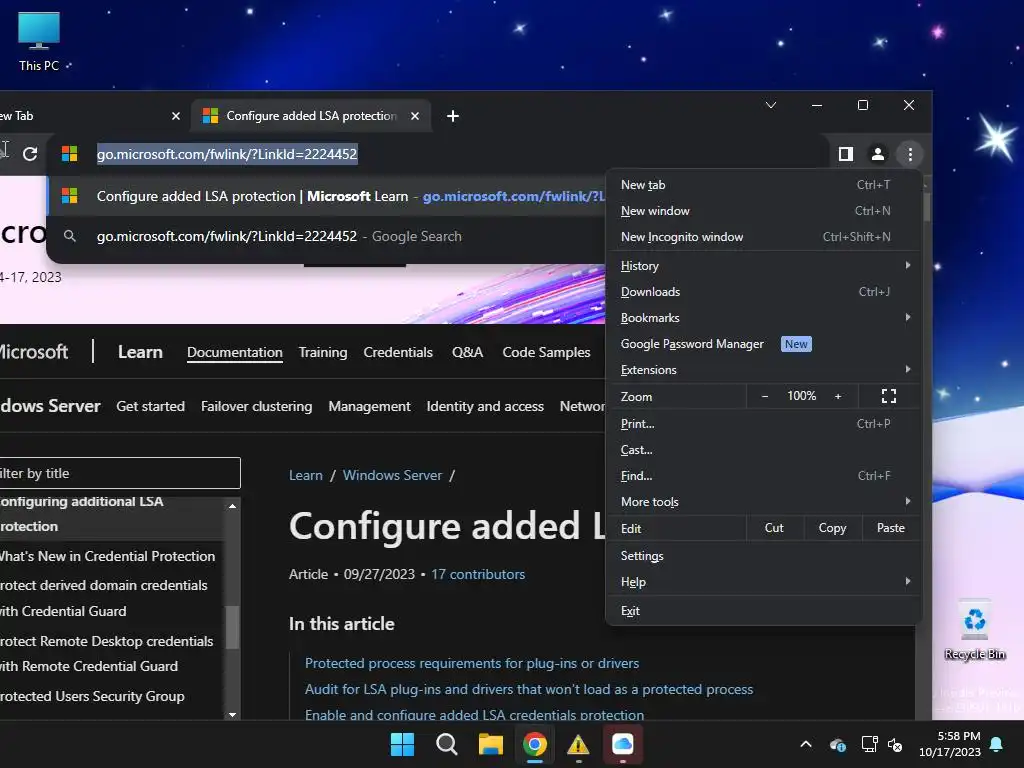1024x768 pixels.
Task: Click the muted volume tray icon
Action: (895, 744)
